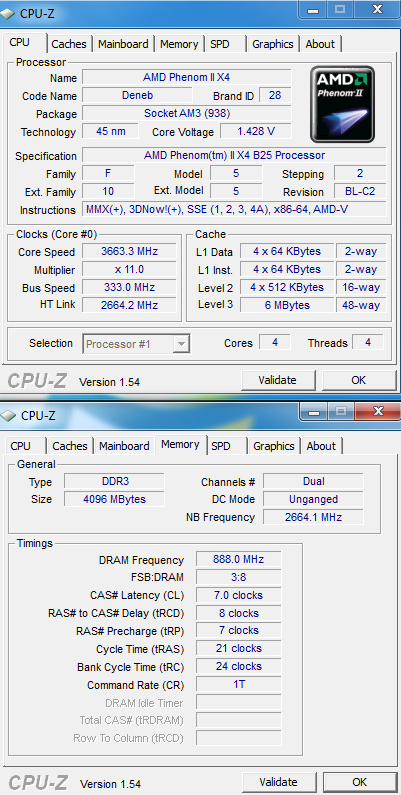The image size is (401, 795).
Task: Click the Level 2 cache '4 x 512 KBytes'
Action: click(287, 287)
